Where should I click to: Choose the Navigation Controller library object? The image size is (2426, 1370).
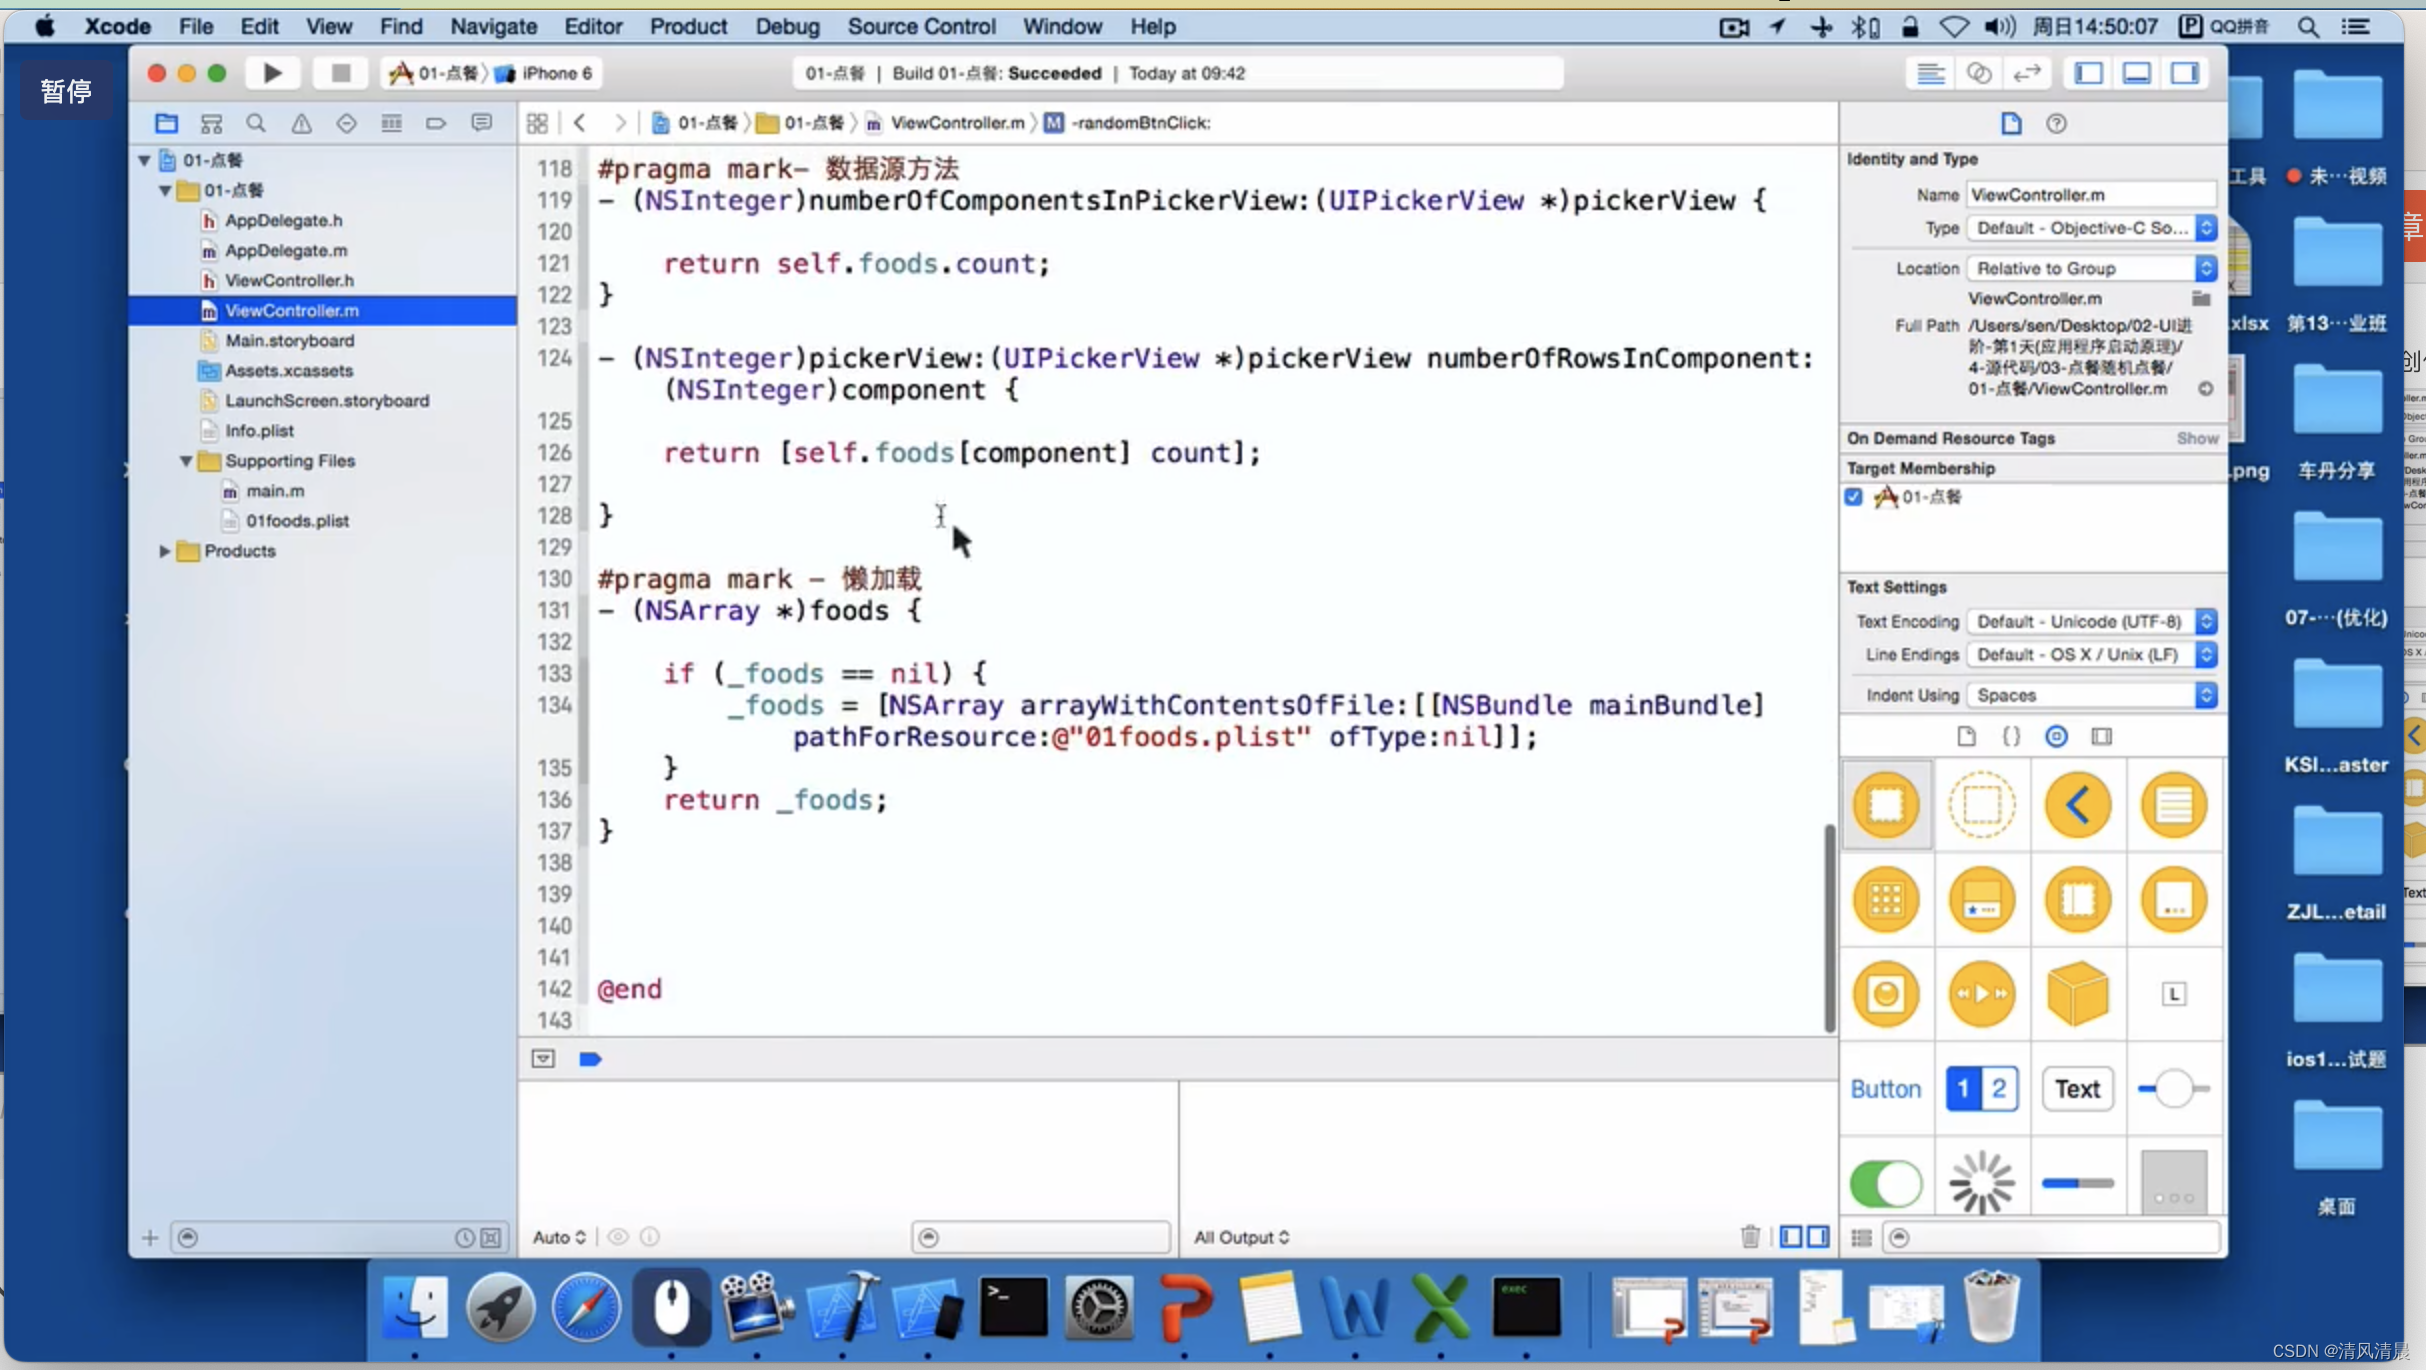(x=2077, y=805)
